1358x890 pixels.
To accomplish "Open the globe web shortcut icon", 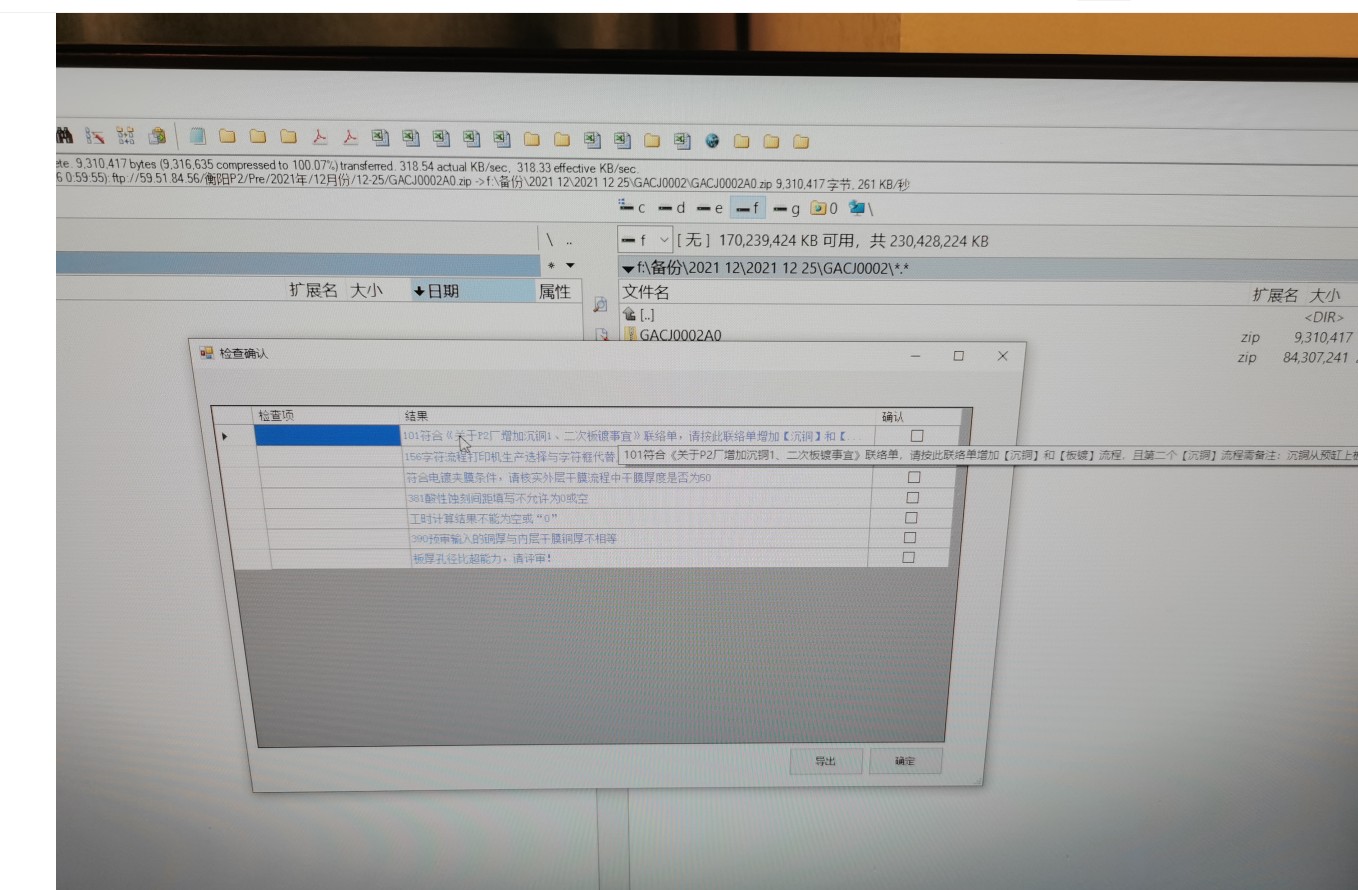I will tap(712, 141).
